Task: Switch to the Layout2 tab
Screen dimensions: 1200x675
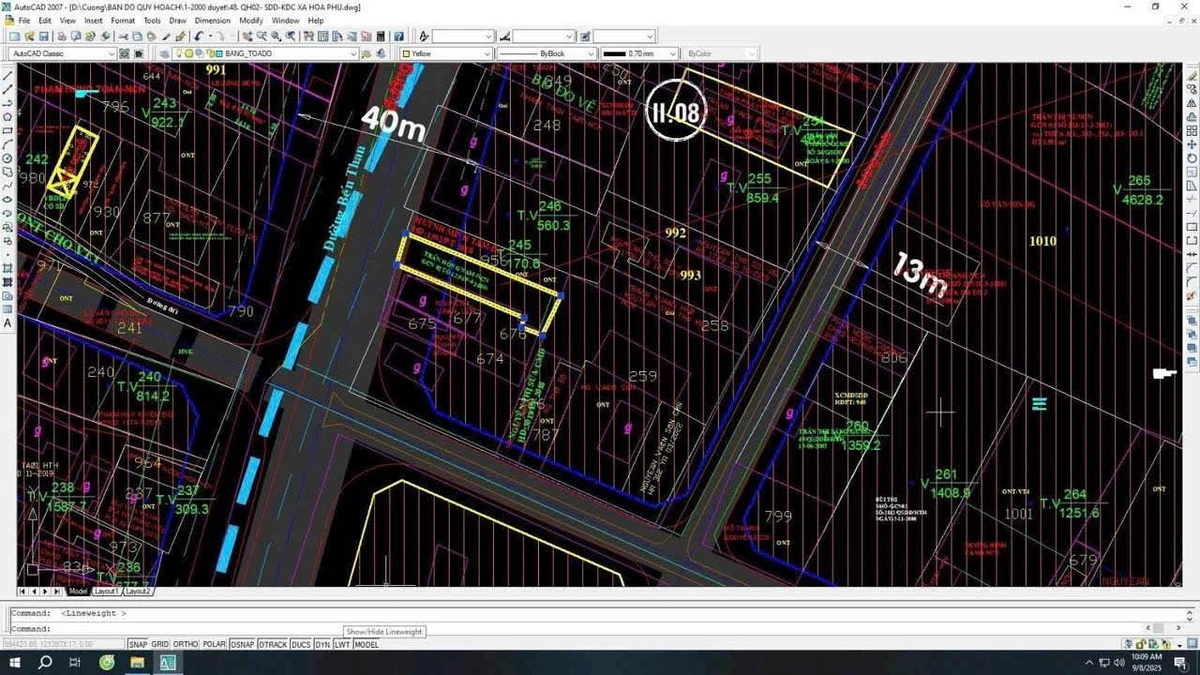Action: (x=138, y=591)
